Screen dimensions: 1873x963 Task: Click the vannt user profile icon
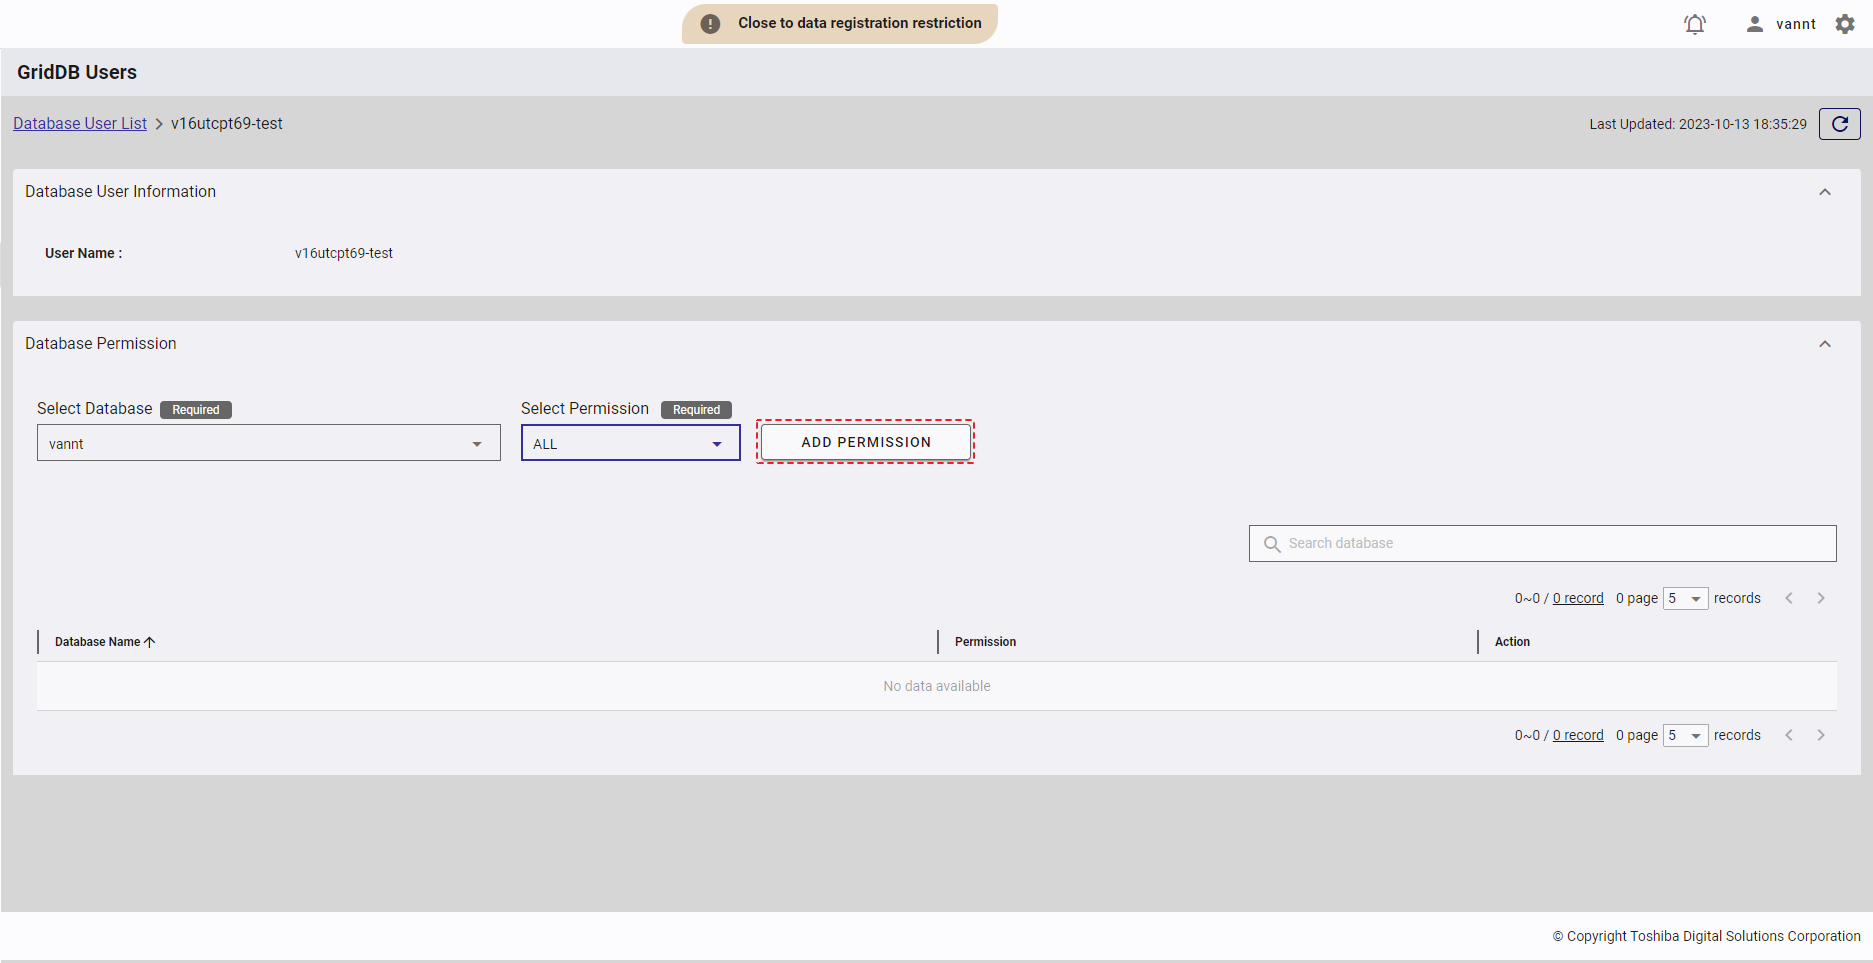(x=1754, y=24)
